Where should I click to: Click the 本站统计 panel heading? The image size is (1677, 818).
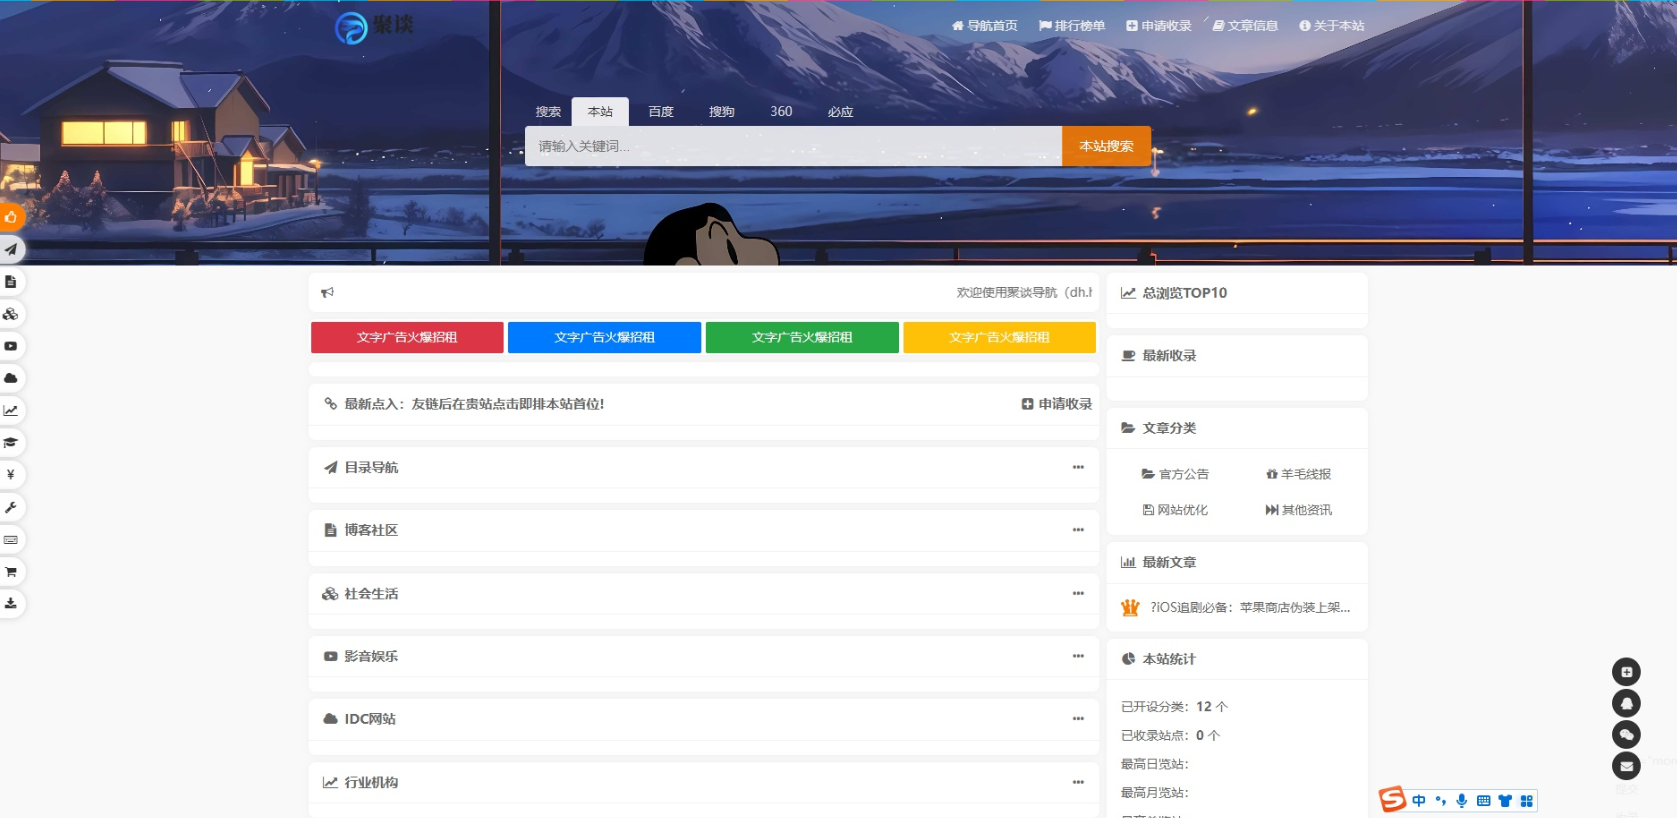(x=1168, y=659)
